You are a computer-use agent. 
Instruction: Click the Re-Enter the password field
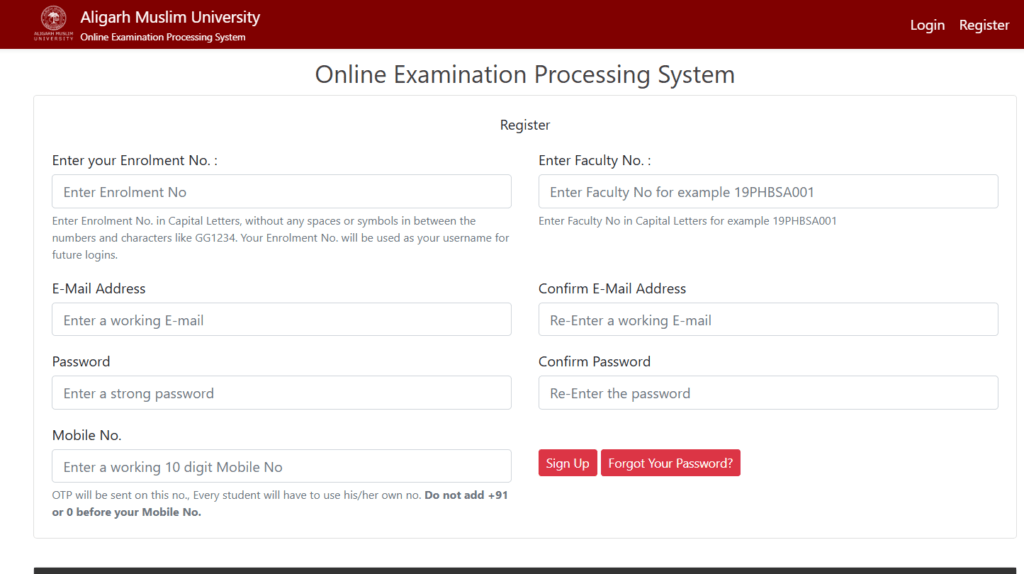coord(768,393)
